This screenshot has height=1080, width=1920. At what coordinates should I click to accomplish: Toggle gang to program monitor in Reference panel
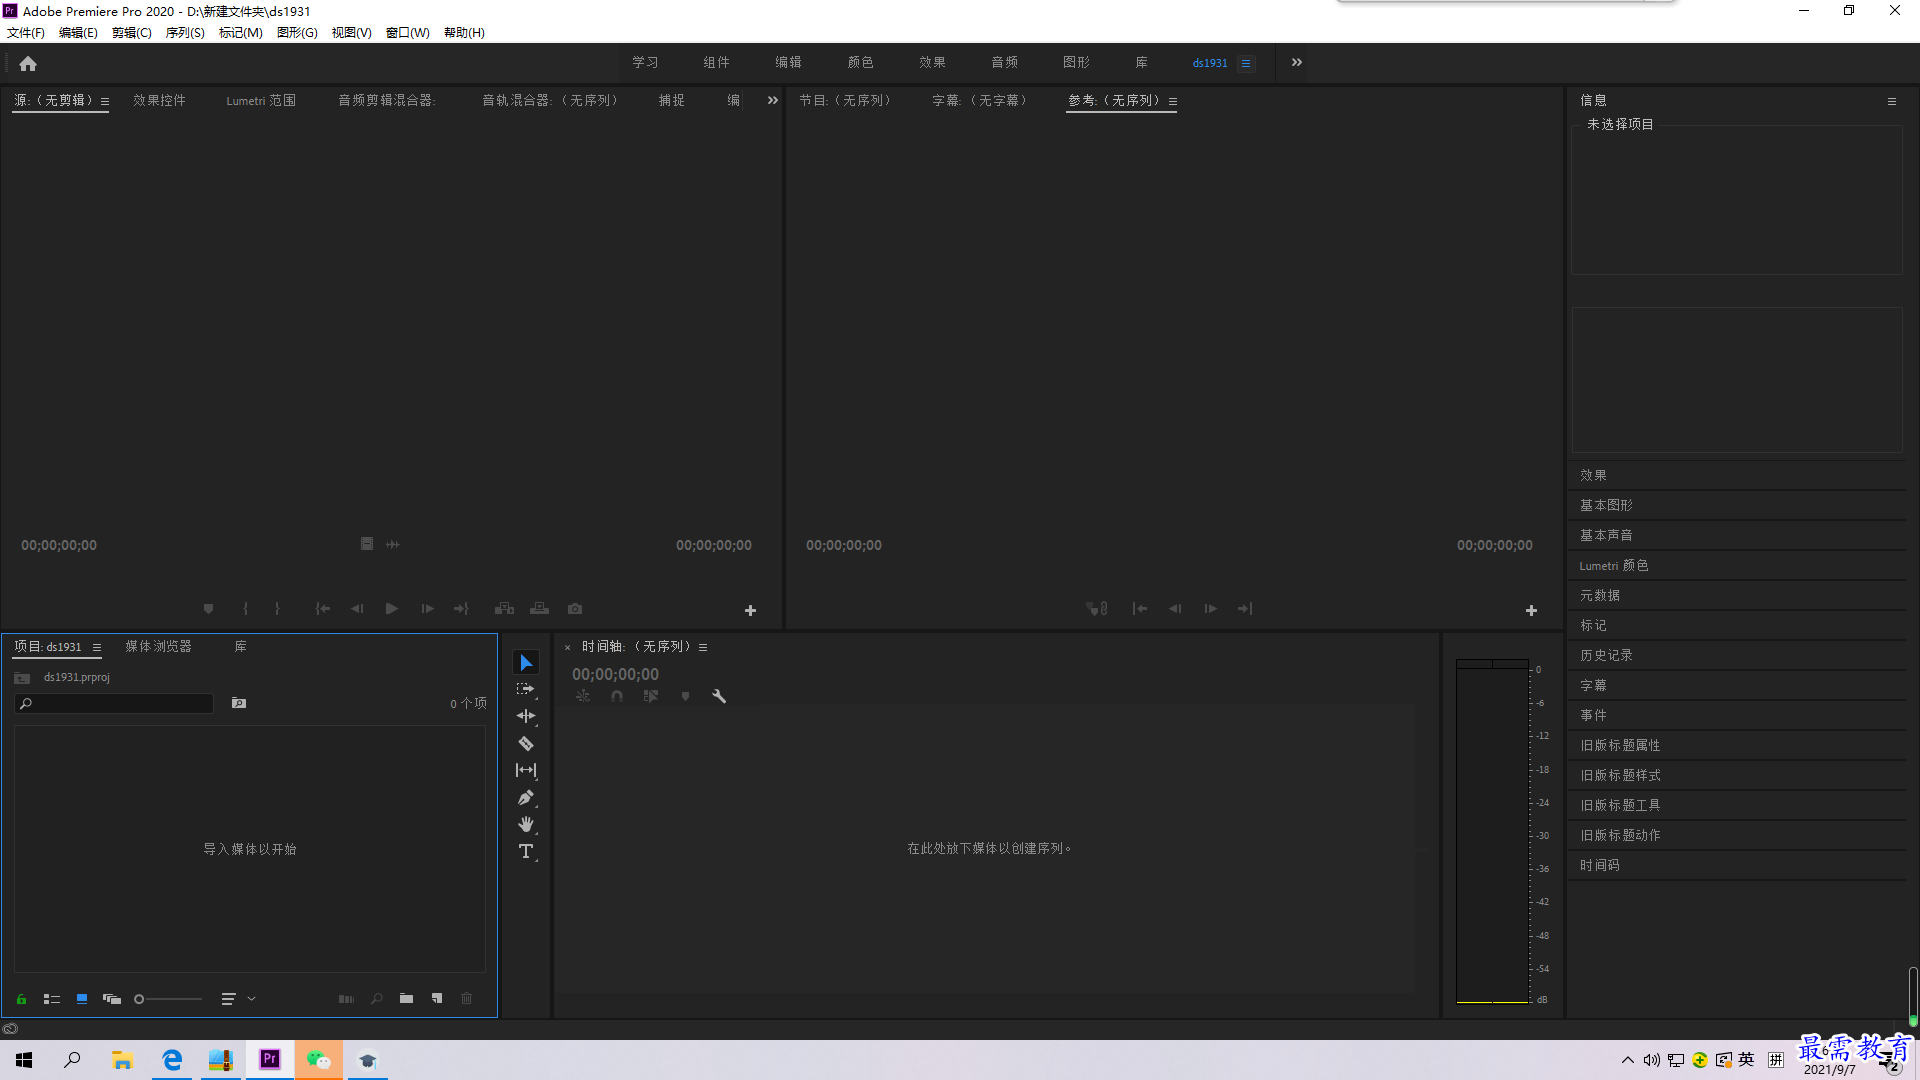point(1097,609)
